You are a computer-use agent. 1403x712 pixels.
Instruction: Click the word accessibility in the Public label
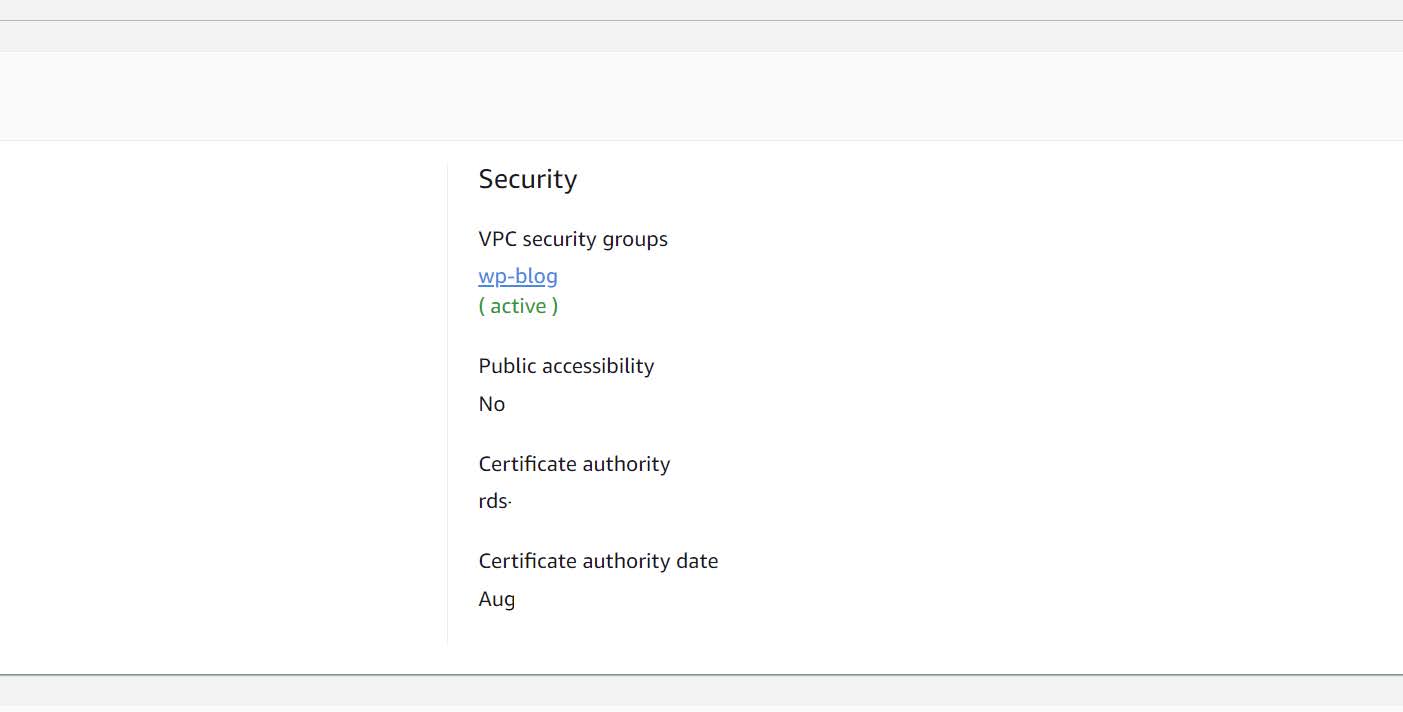(x=596, y=366)
